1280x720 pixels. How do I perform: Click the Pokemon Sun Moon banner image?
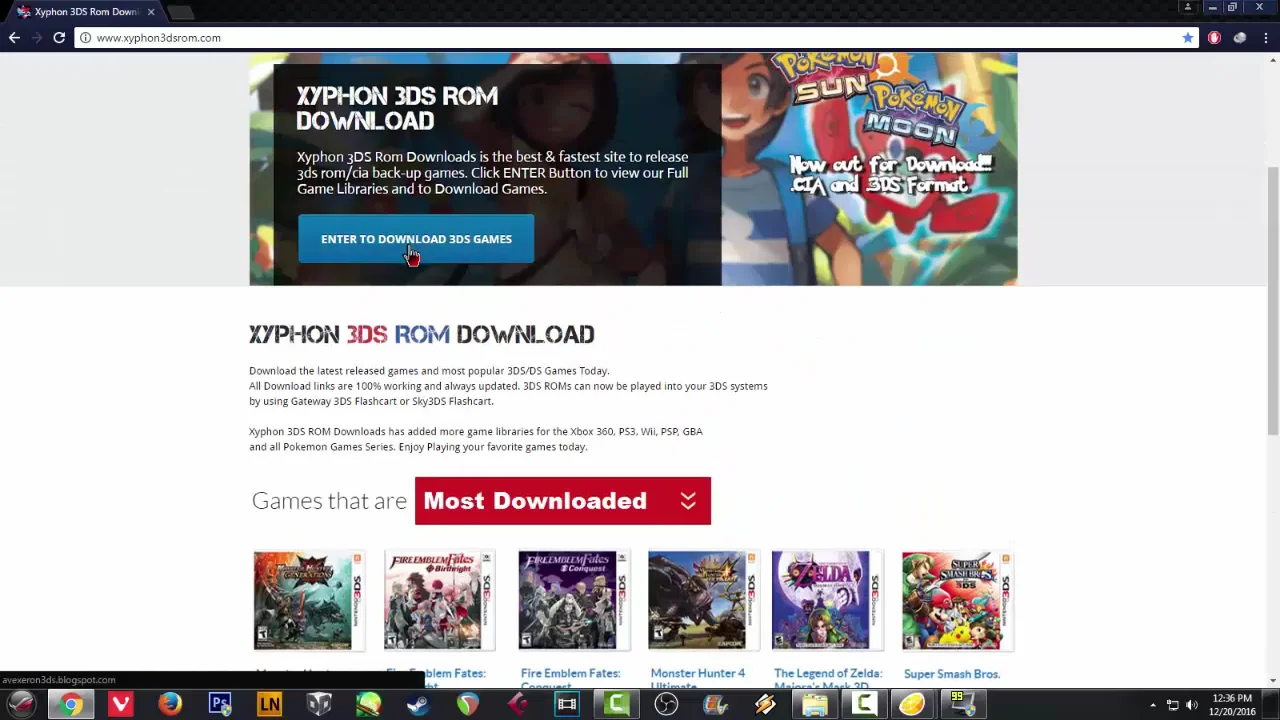869,169
